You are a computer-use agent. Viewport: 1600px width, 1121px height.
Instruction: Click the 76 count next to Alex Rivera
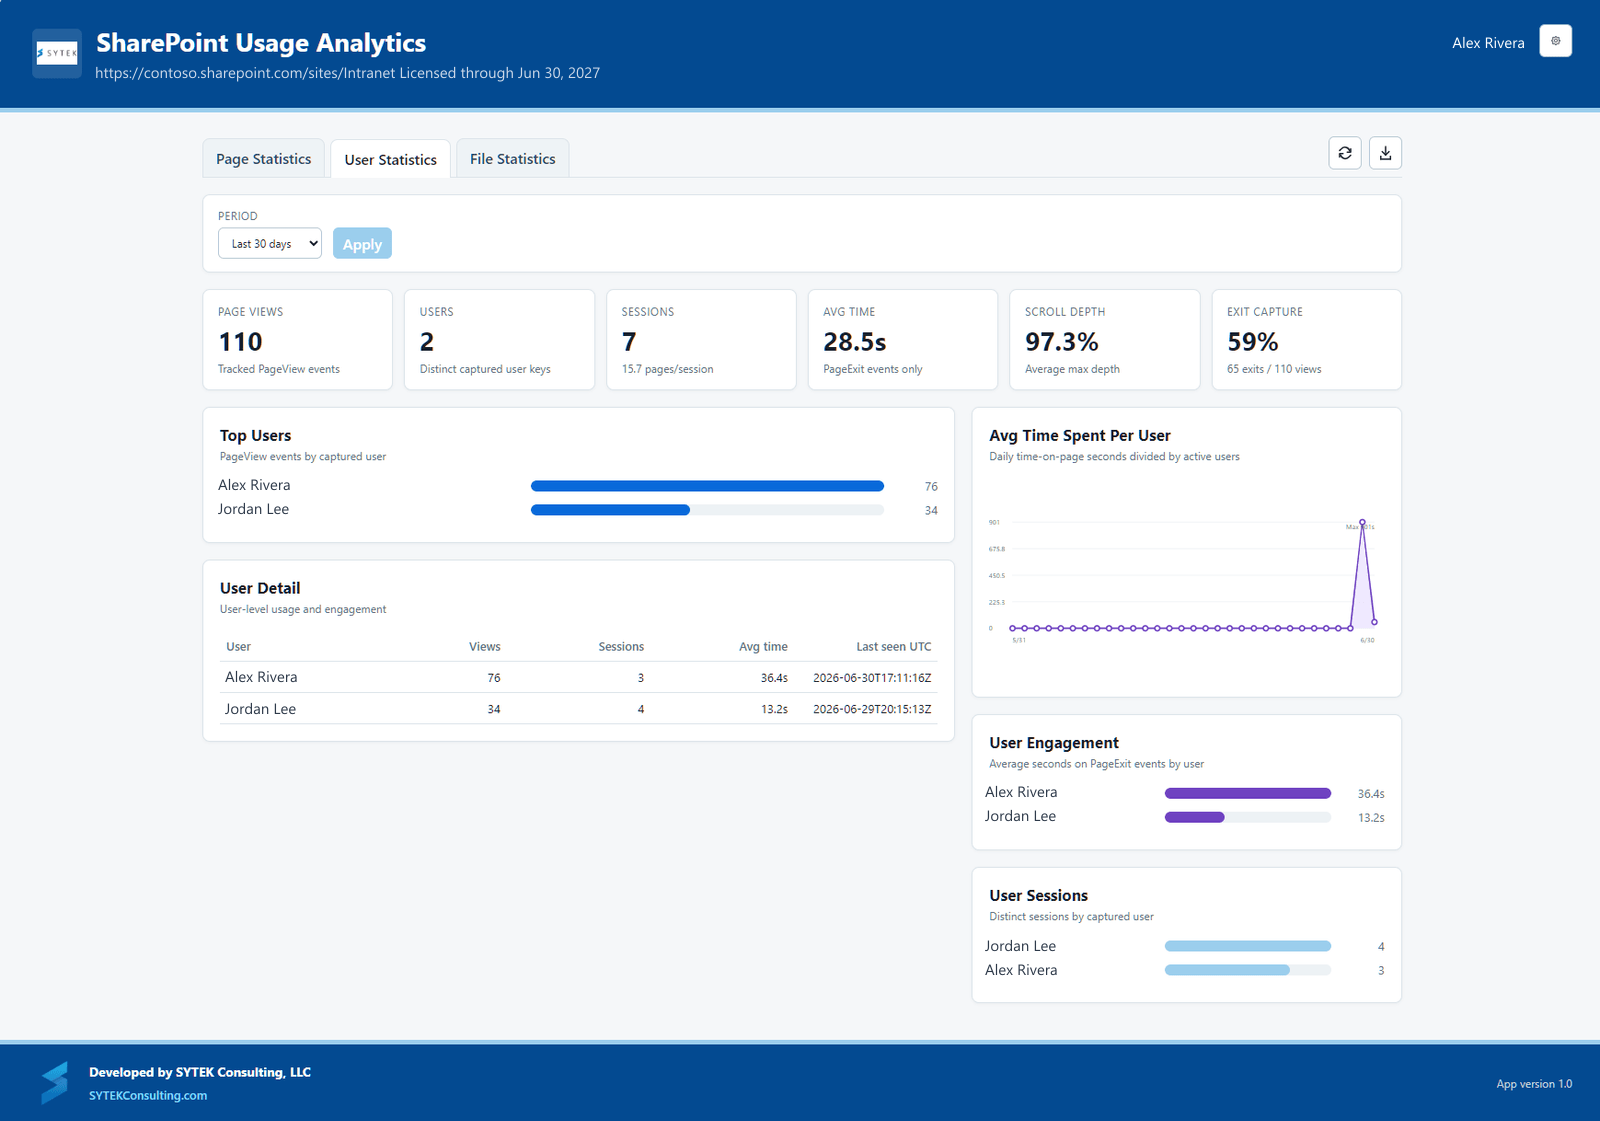click(931, 487)
